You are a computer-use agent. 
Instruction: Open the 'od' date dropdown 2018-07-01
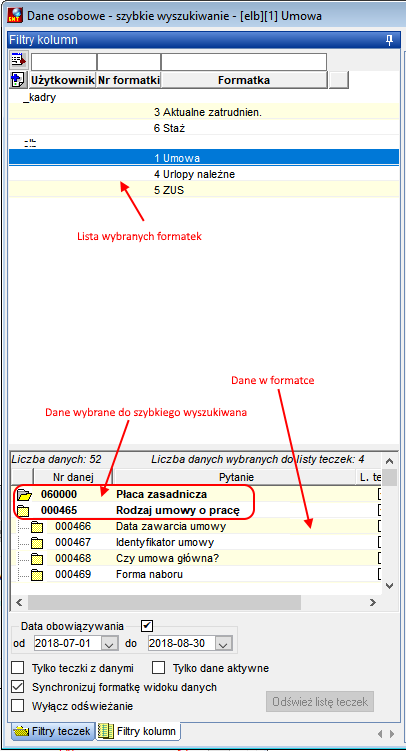click(110, 644)
